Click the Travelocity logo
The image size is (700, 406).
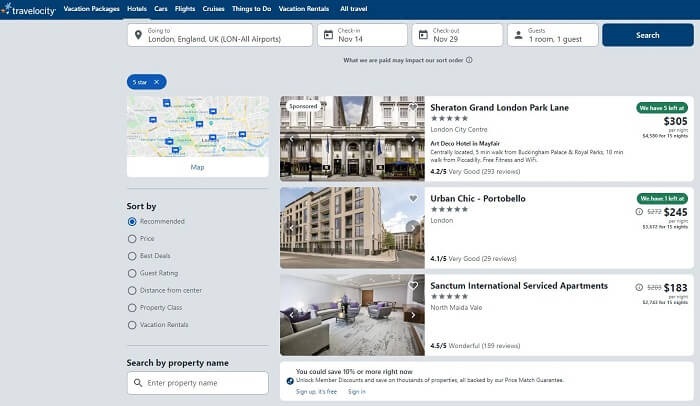coord(29,9)
